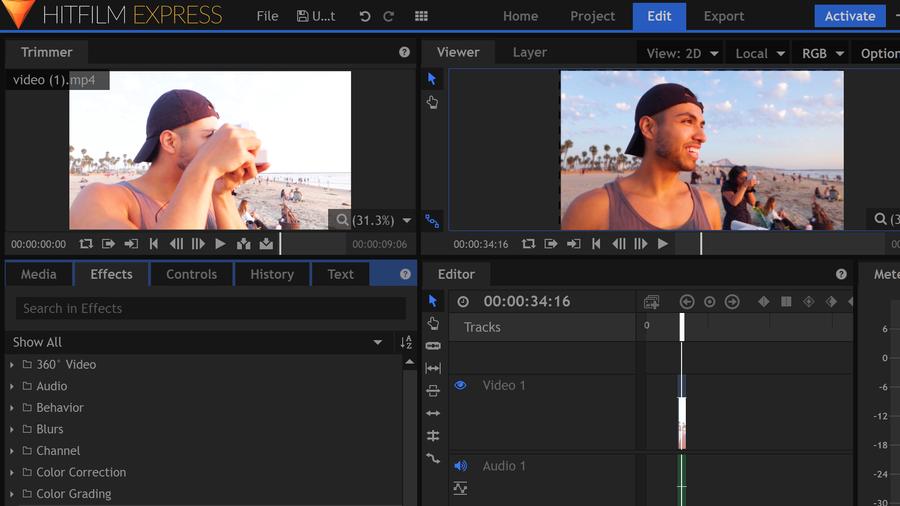Open the RGB channels dropdown
The image size is (900, 506).
coord(822,53)
